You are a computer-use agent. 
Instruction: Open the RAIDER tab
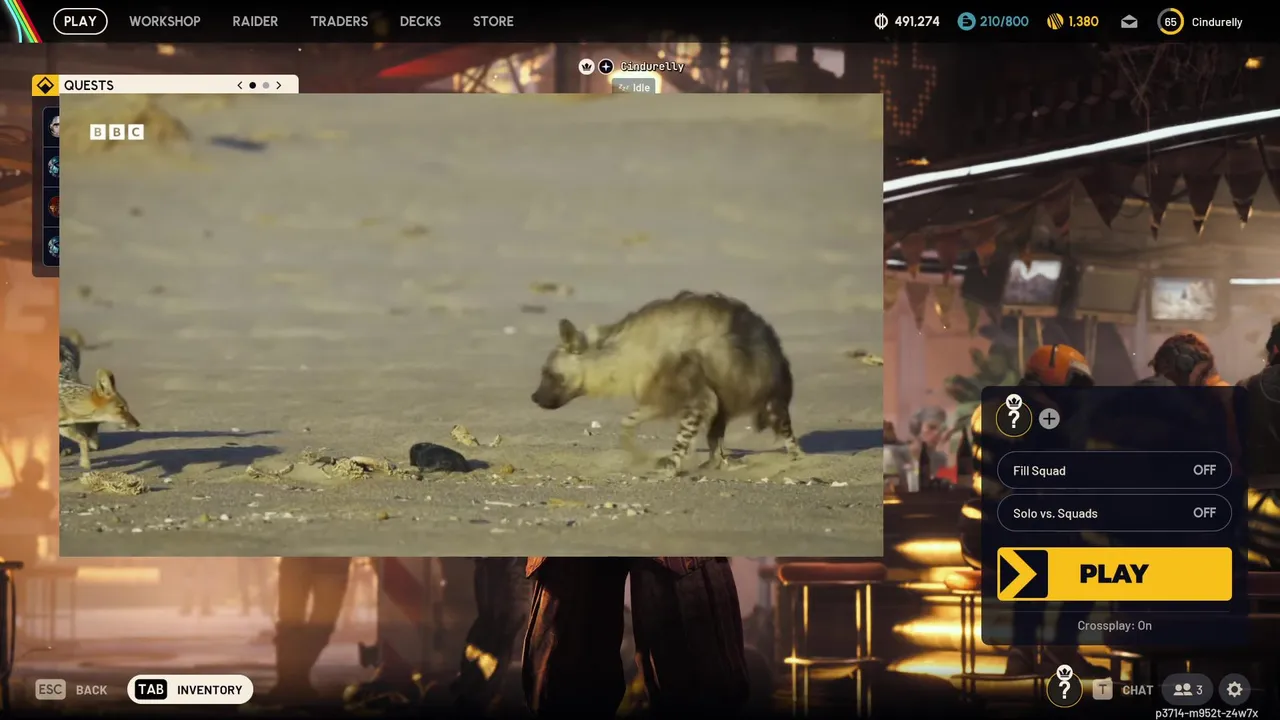[255, 21]
